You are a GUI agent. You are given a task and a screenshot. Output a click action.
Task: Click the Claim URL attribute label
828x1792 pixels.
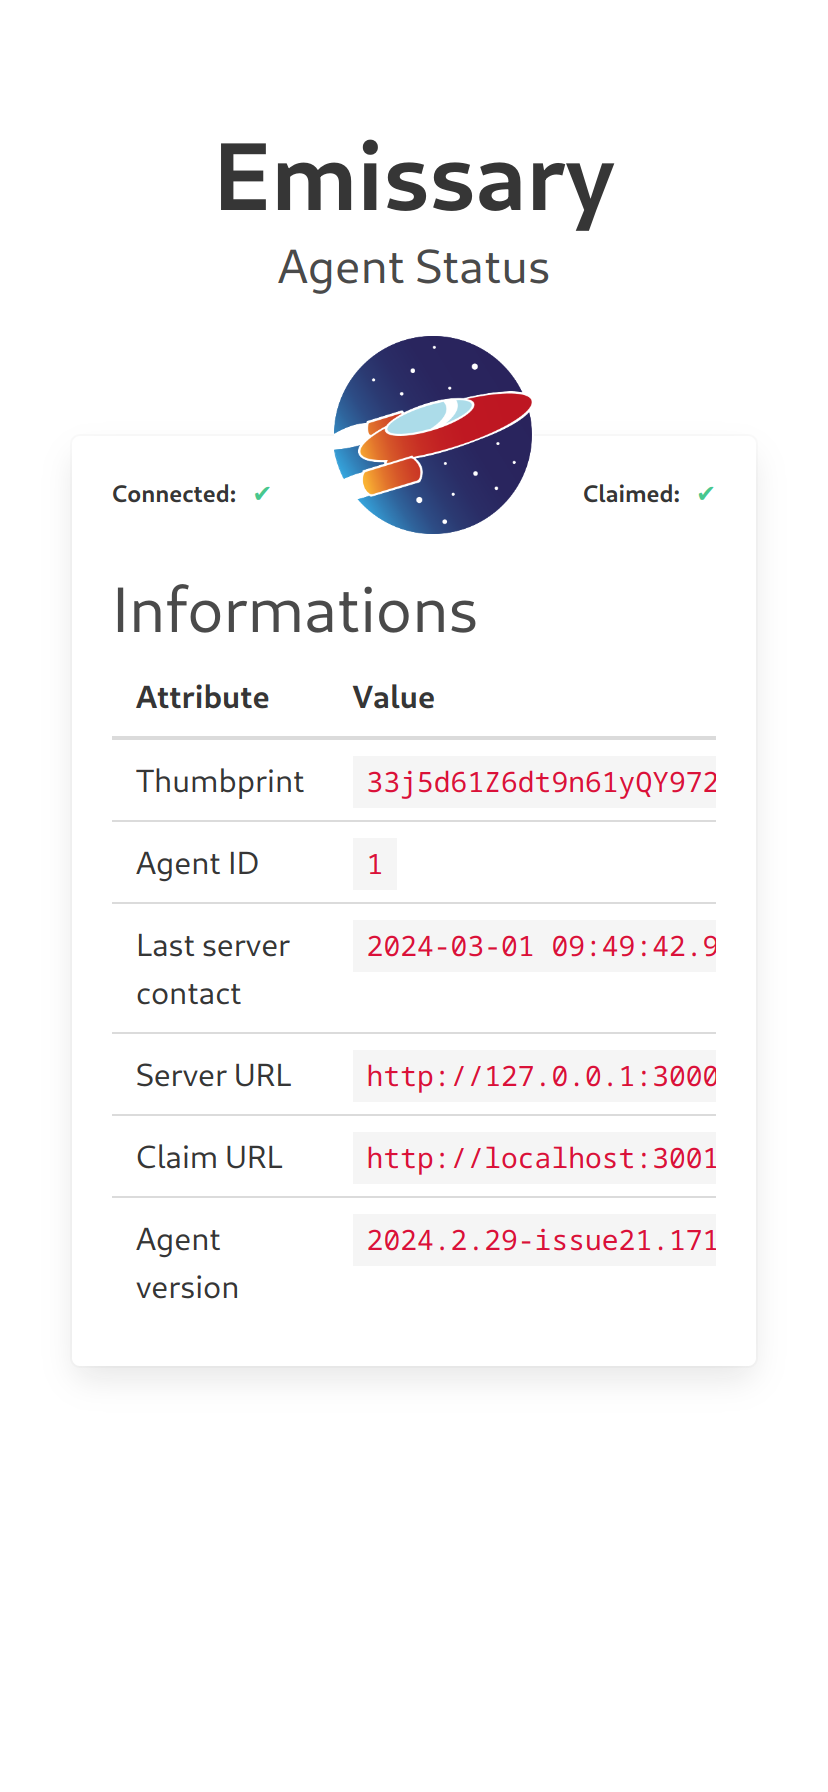tap(209, 1157)
